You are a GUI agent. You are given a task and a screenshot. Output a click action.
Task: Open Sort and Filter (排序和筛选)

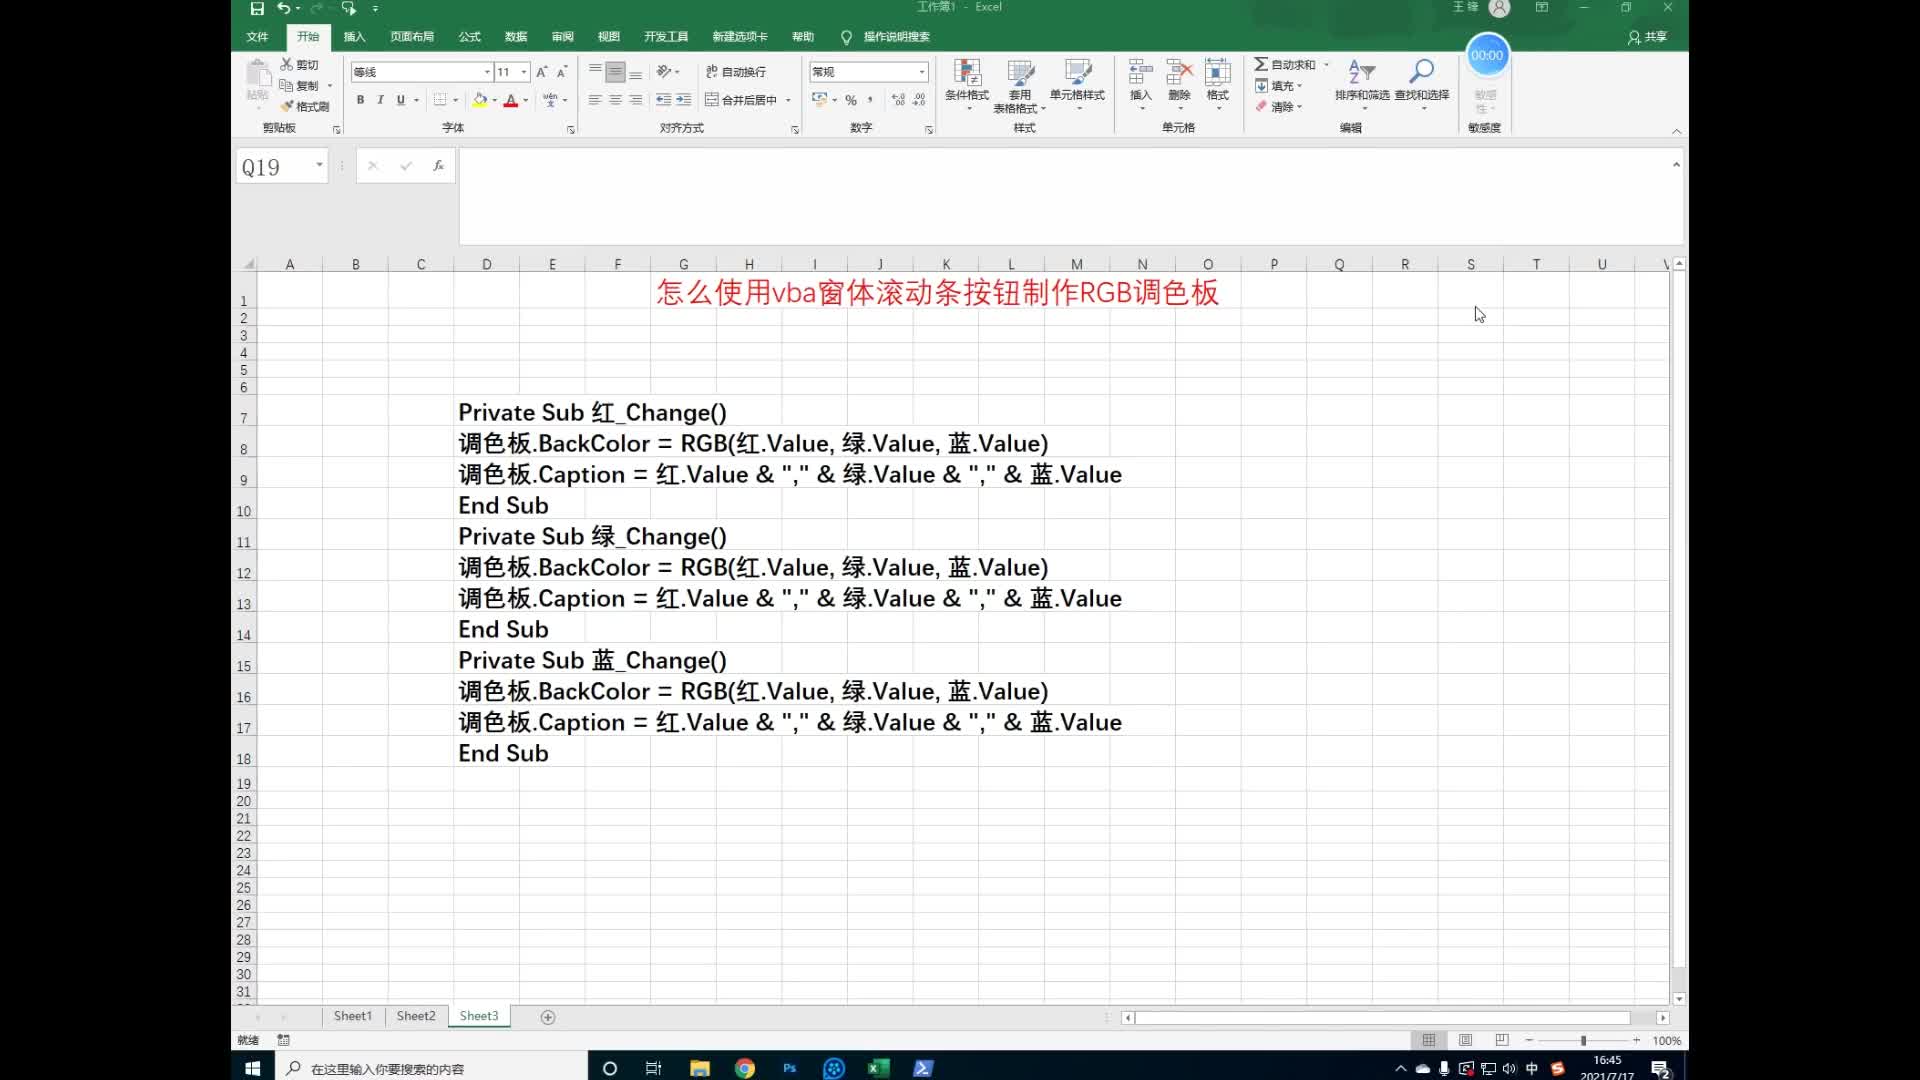[1362, 84]
